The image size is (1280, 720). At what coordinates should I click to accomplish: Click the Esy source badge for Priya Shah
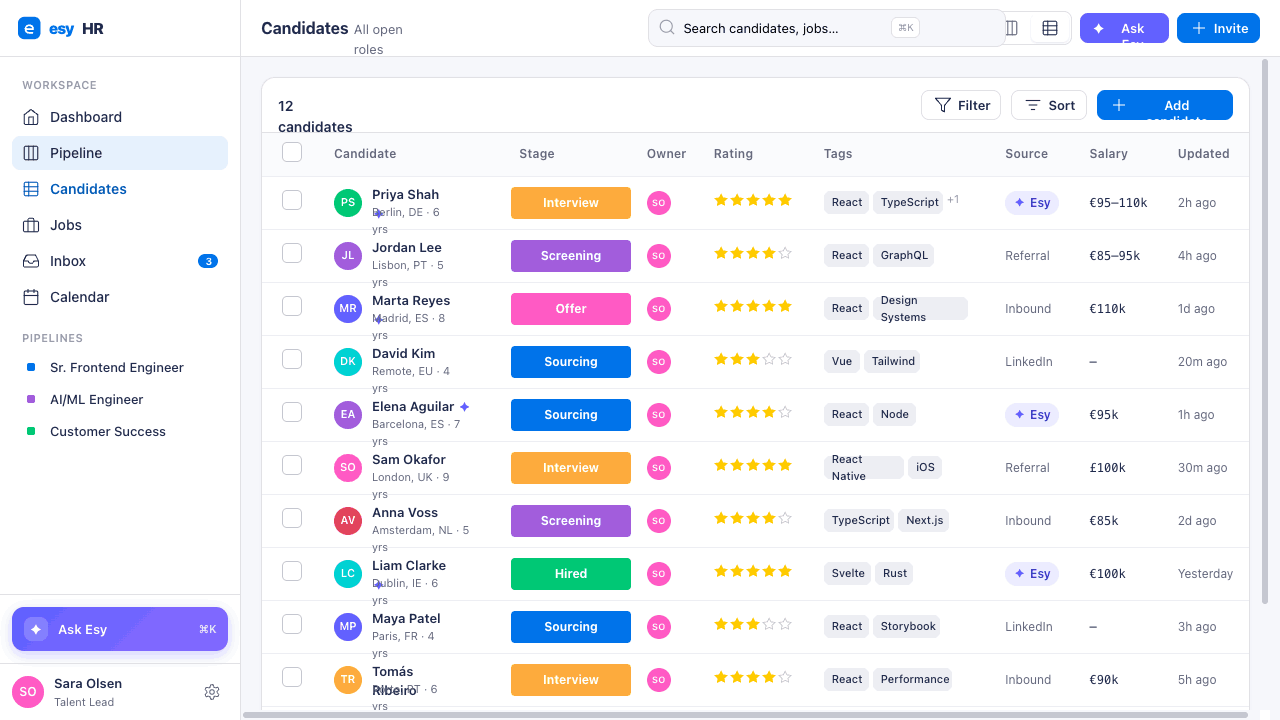[1032, 203]
